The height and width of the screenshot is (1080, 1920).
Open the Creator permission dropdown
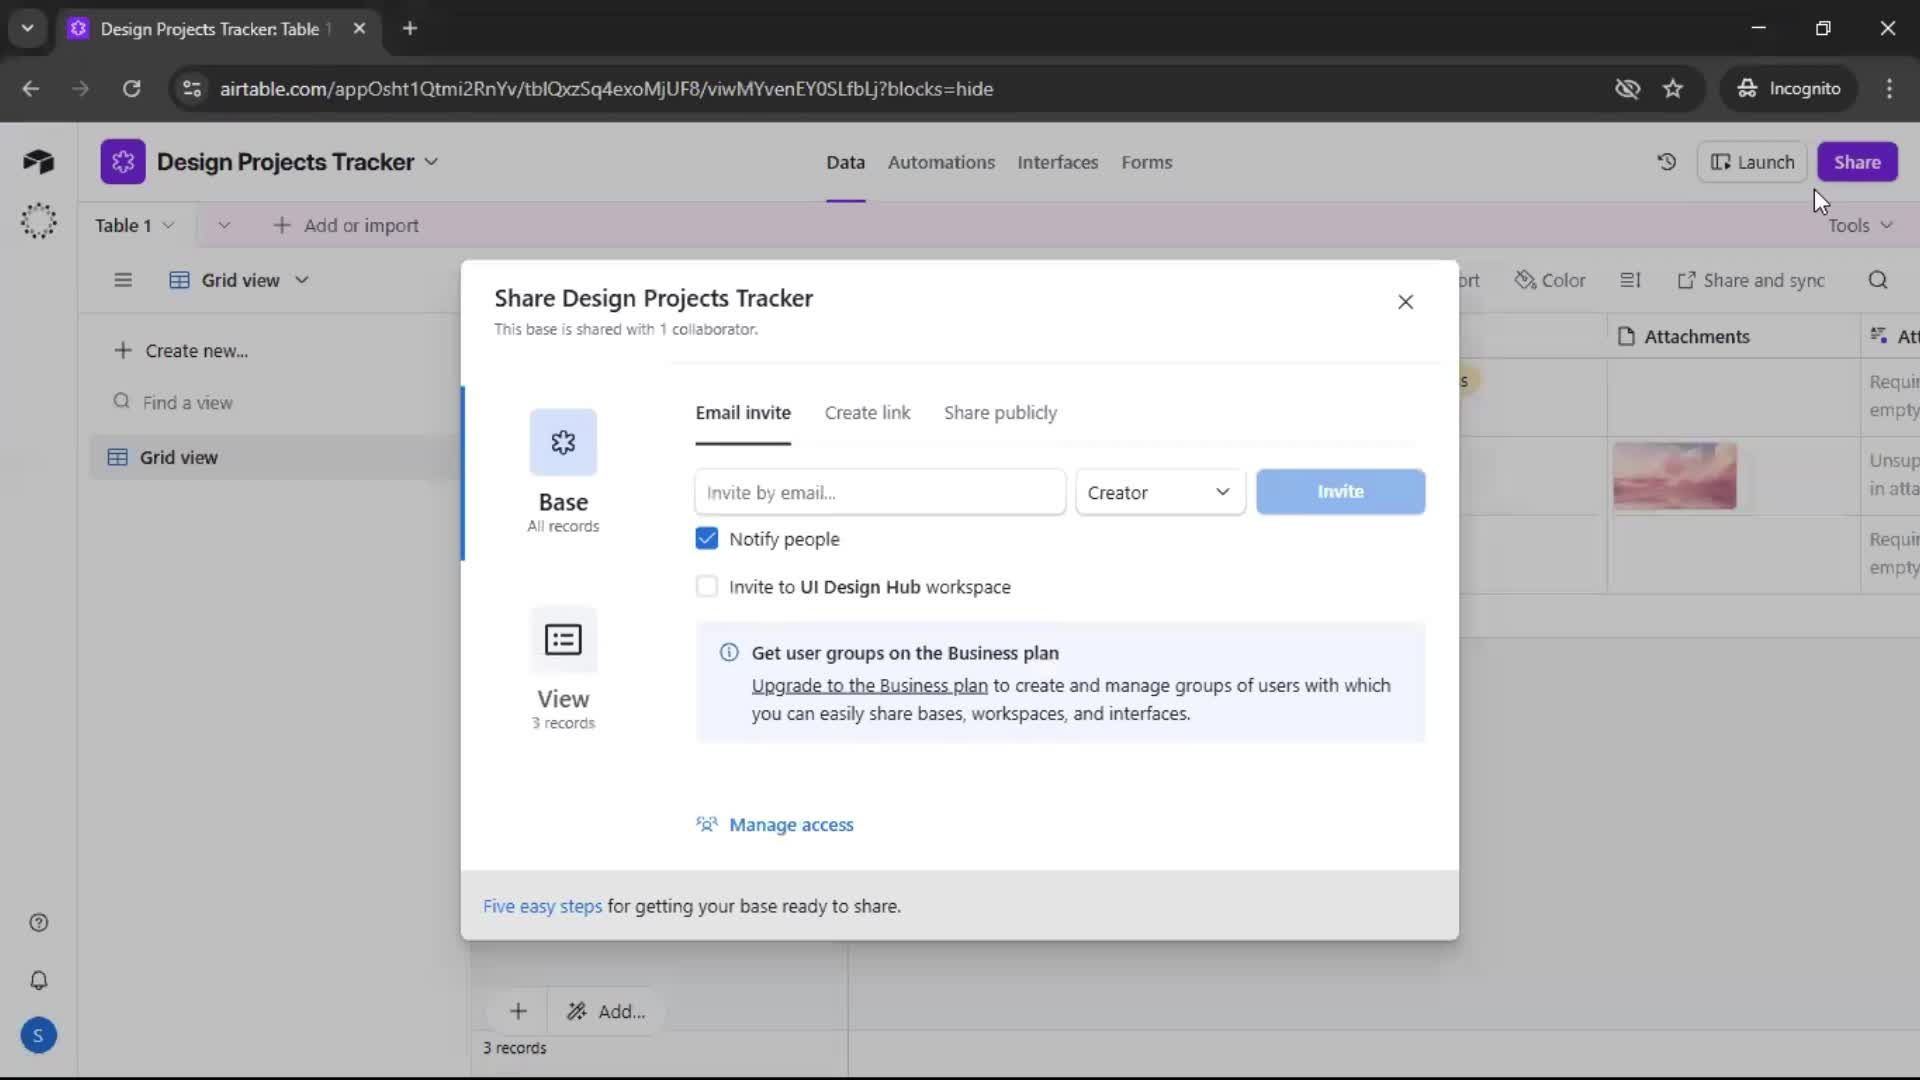1160,492
